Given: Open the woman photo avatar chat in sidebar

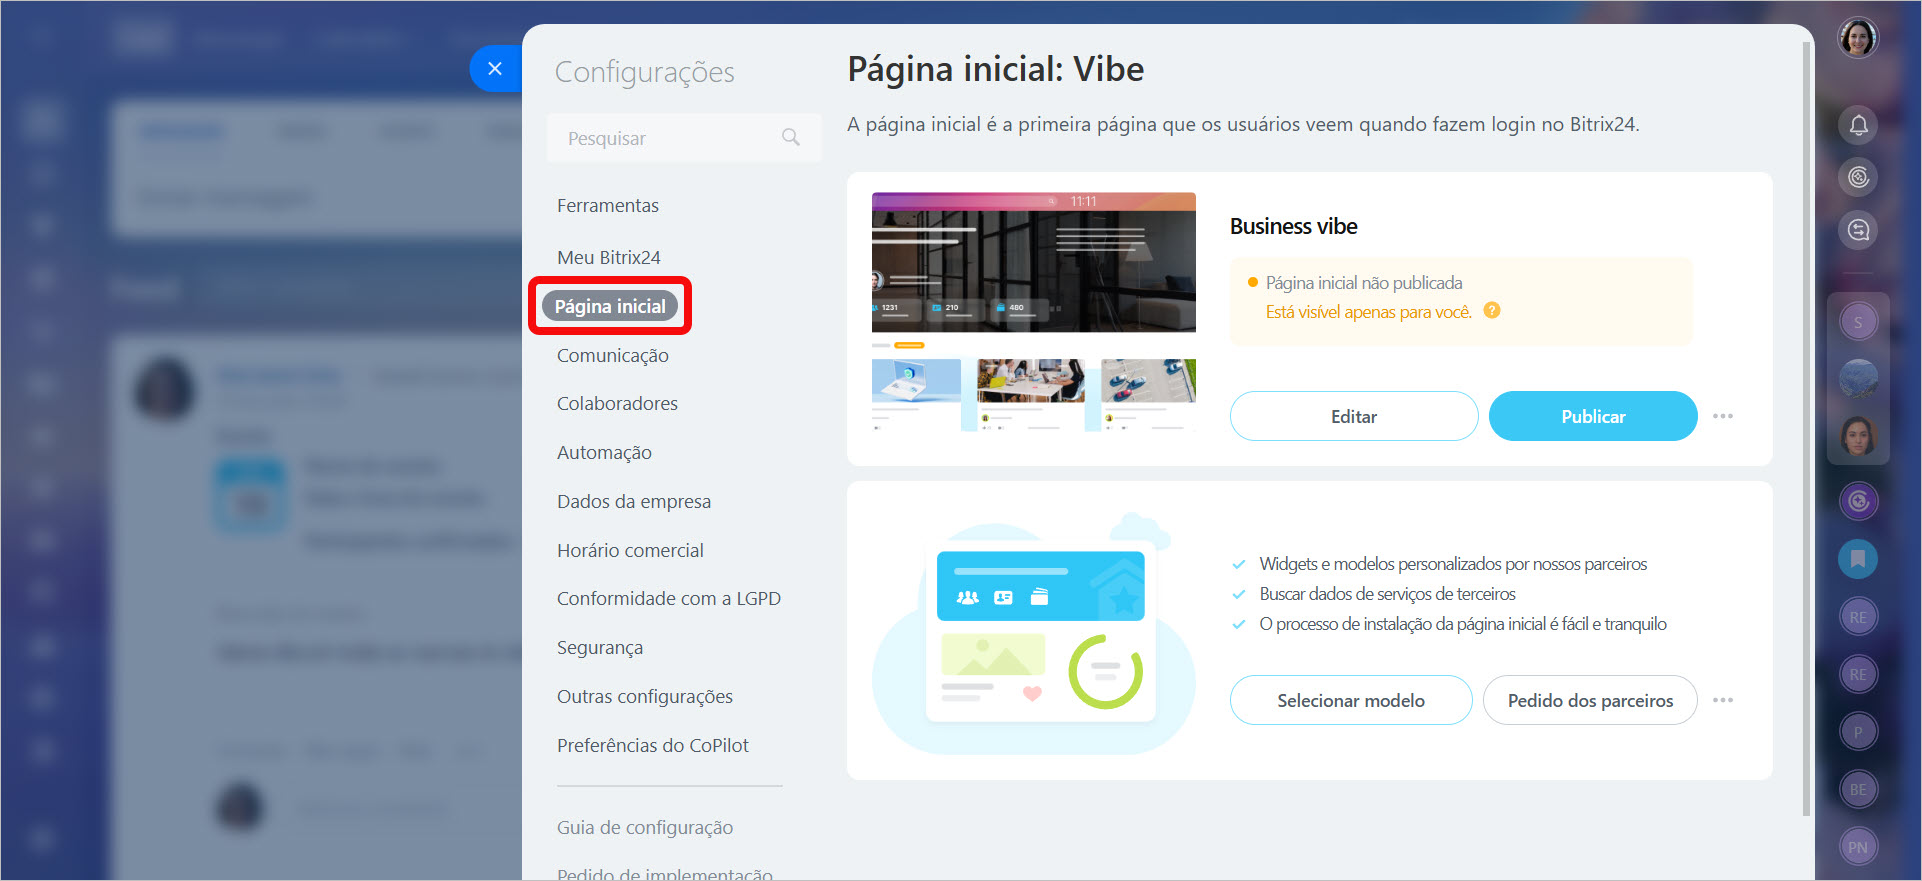Looking at the screenshot, I should [x=1858, y=436].
